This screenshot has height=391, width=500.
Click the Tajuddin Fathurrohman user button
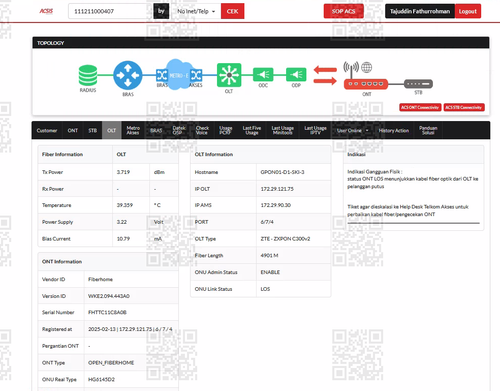(x=420, y=11)
